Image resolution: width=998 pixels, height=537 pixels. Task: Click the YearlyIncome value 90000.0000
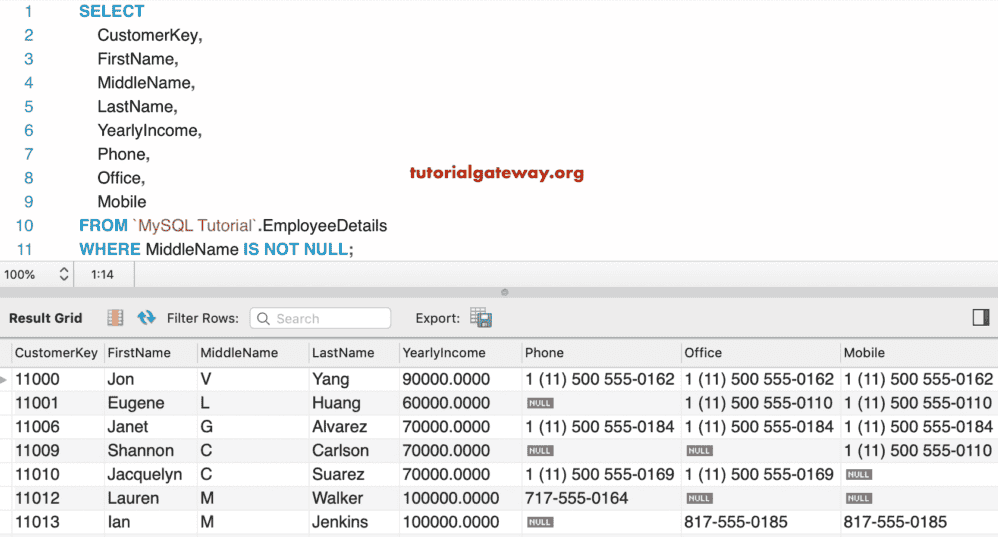click(x=446, y=379)
